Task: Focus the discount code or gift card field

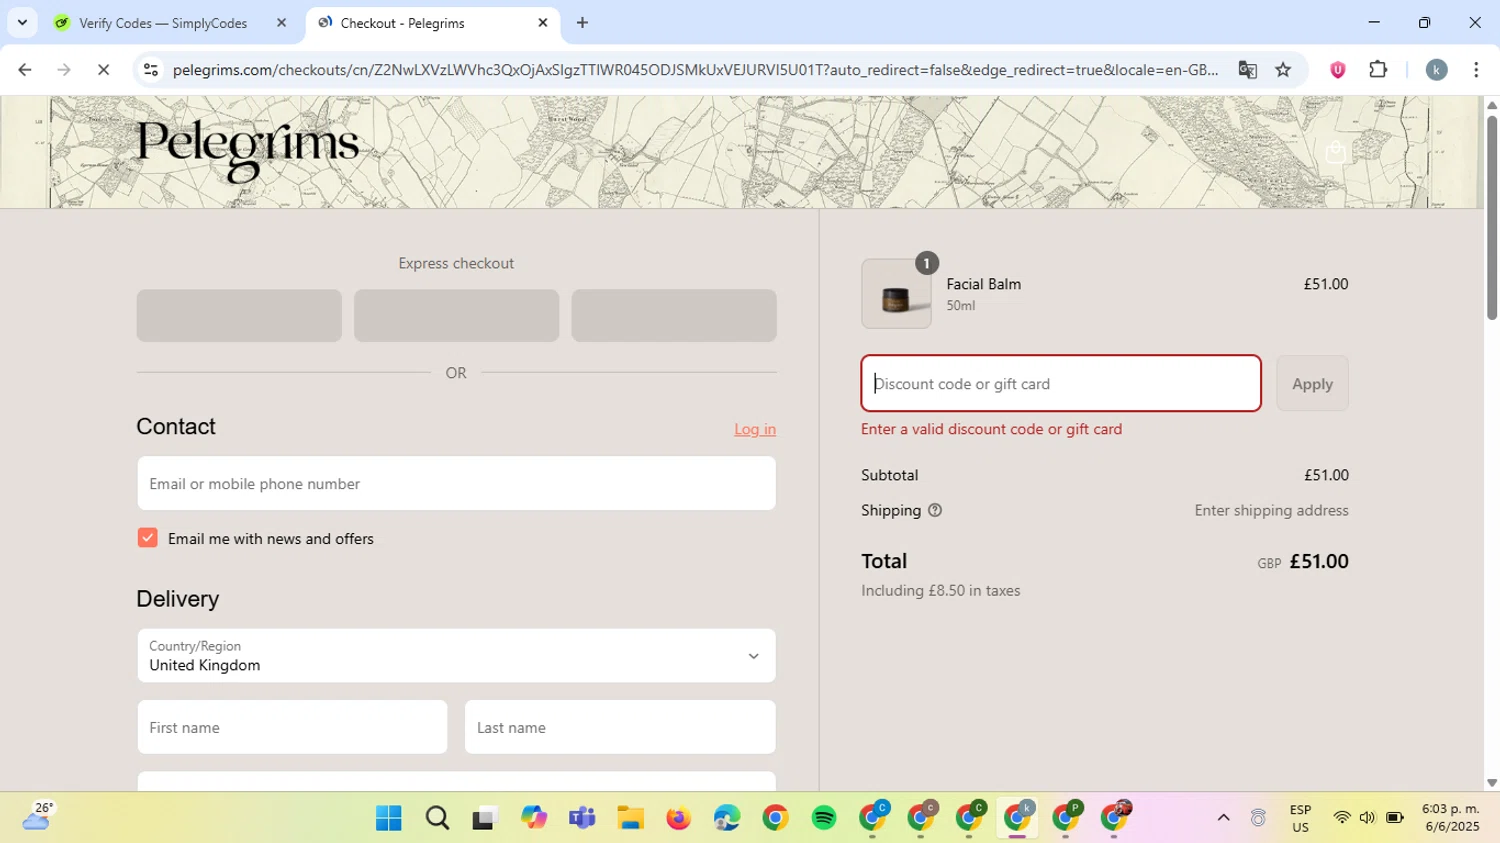Action: (x=1061, y=383)
